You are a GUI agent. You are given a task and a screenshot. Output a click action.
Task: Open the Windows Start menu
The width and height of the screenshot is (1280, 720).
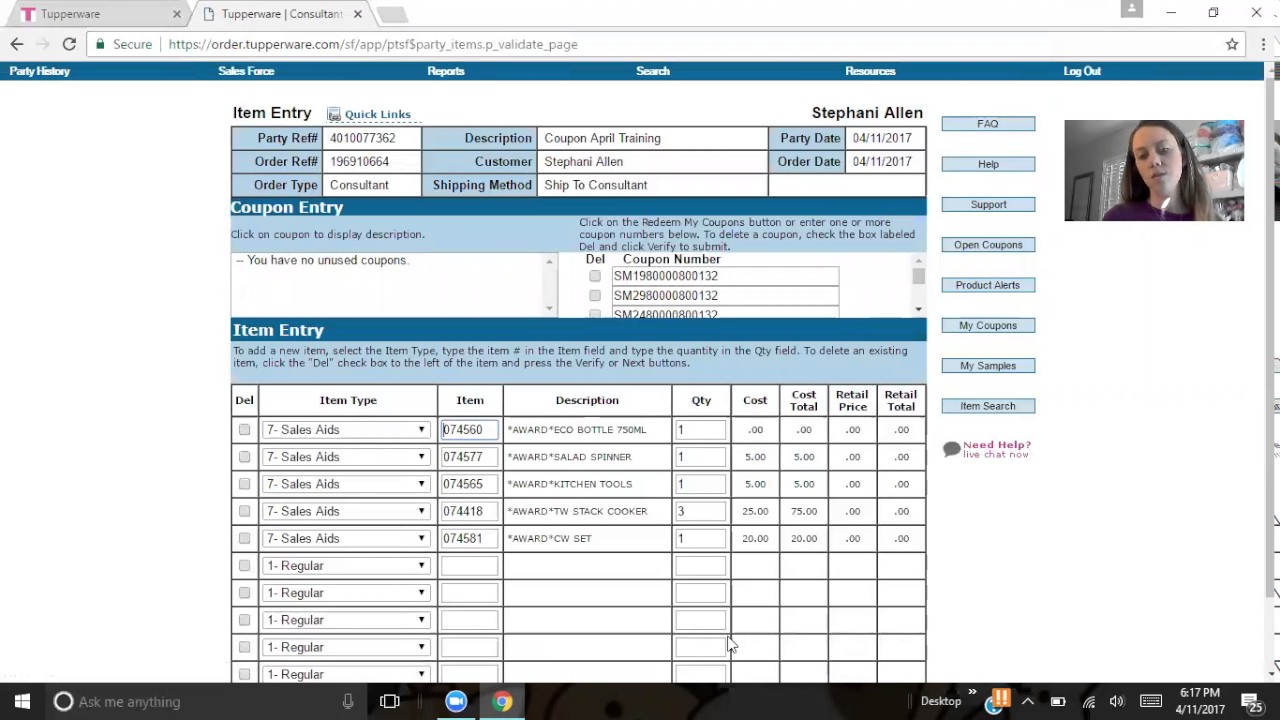[x=22, y=701]
